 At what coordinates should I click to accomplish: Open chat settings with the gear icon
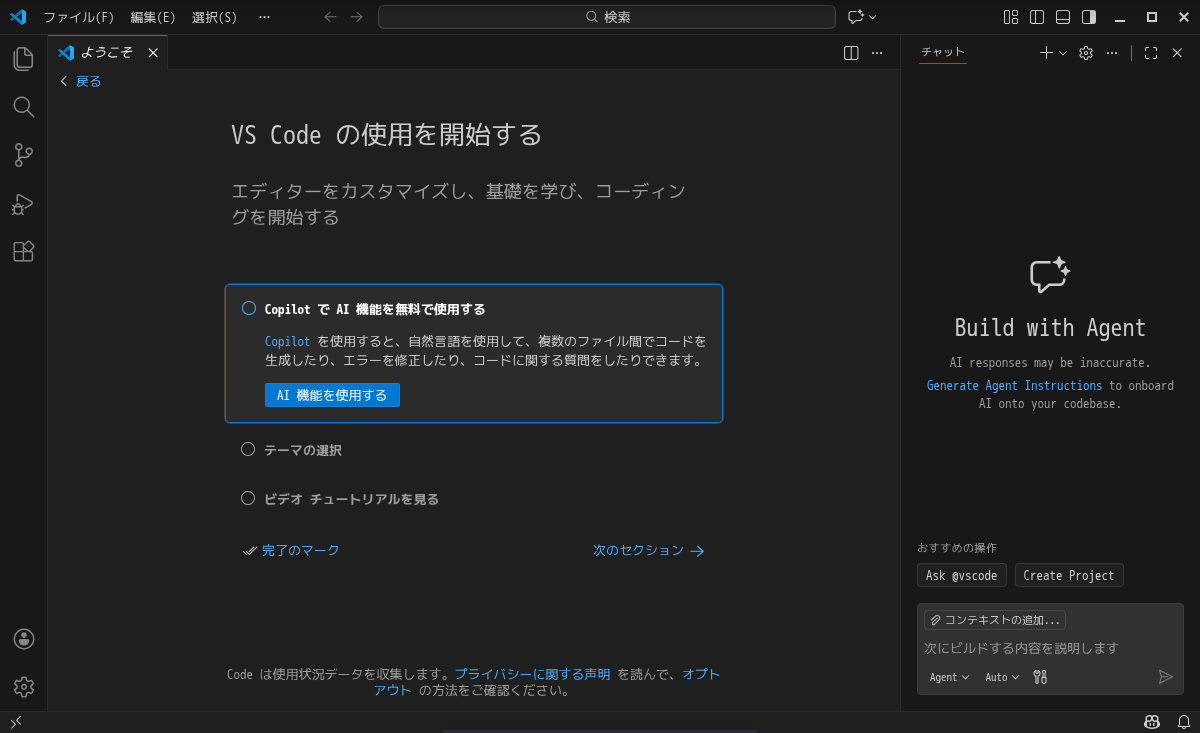pos(1085,52)
